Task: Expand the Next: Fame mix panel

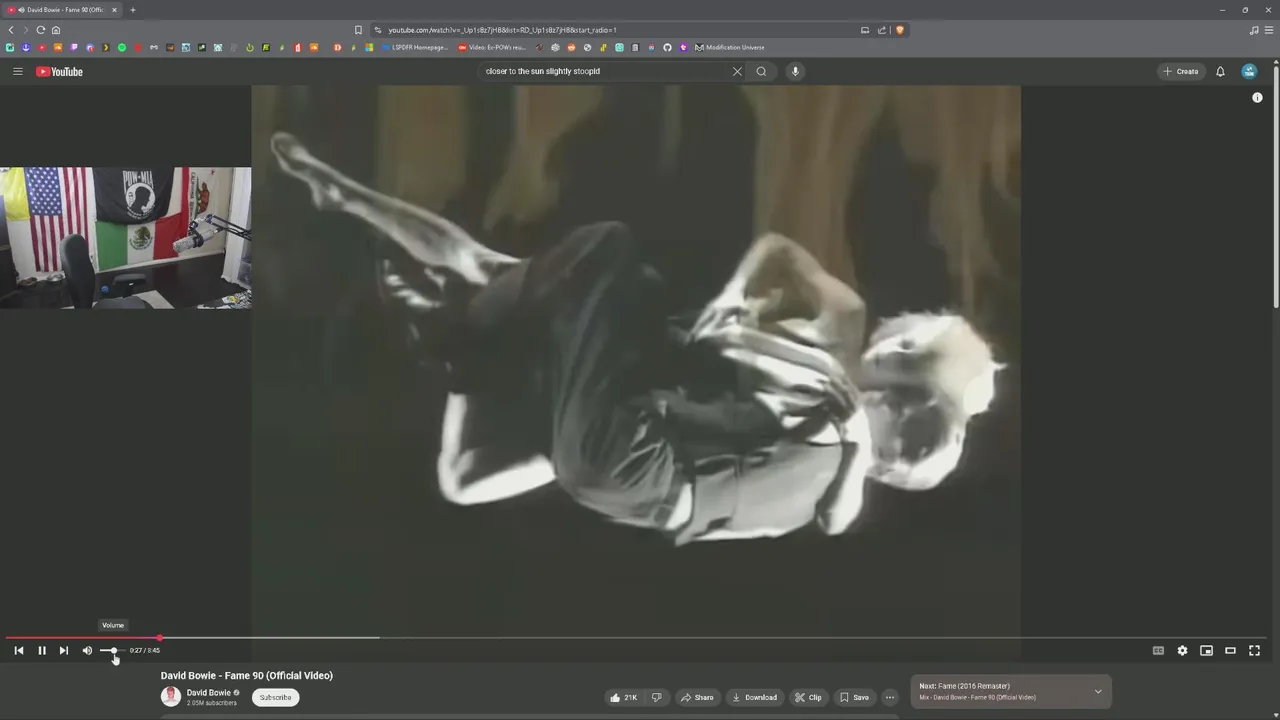Action: click(x=1097, y=691)
